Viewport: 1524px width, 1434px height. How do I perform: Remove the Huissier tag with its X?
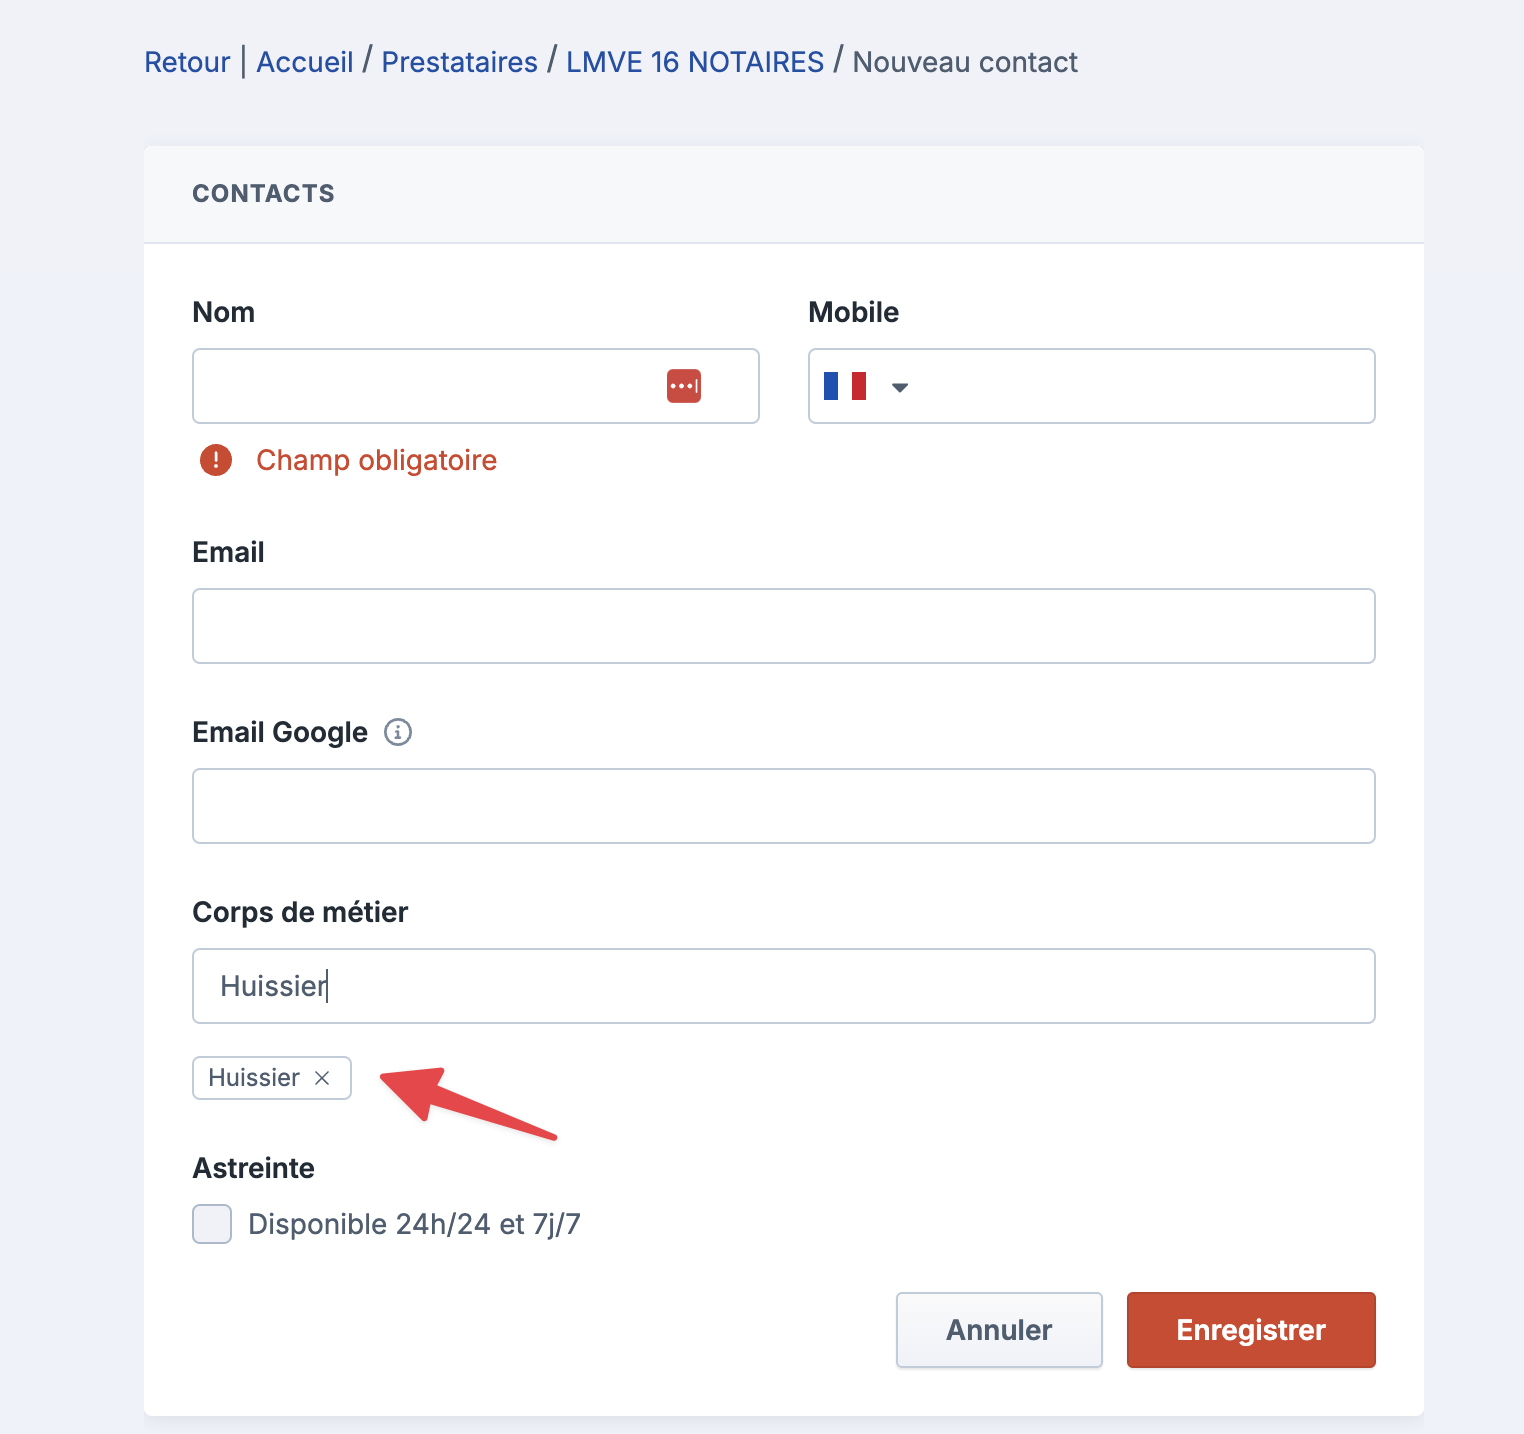(x=322, y=1078)
